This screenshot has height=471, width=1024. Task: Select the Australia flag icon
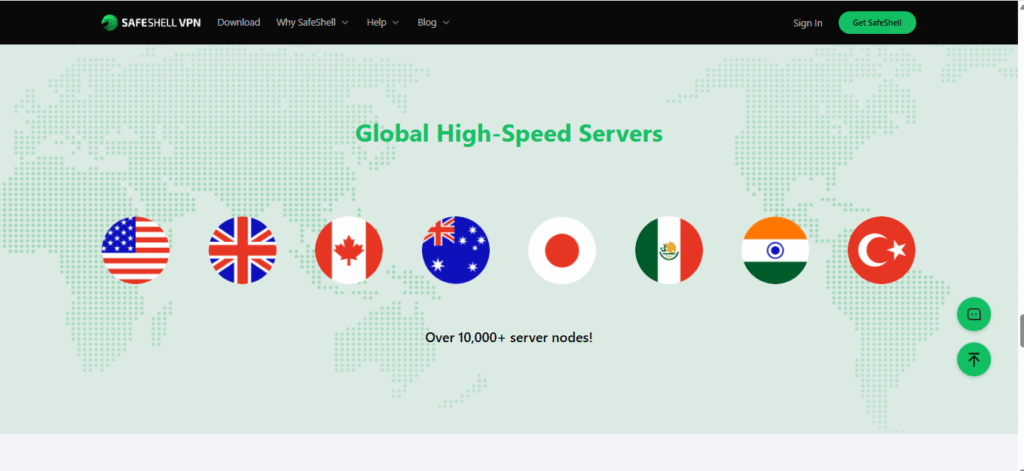tap(455, 250)
